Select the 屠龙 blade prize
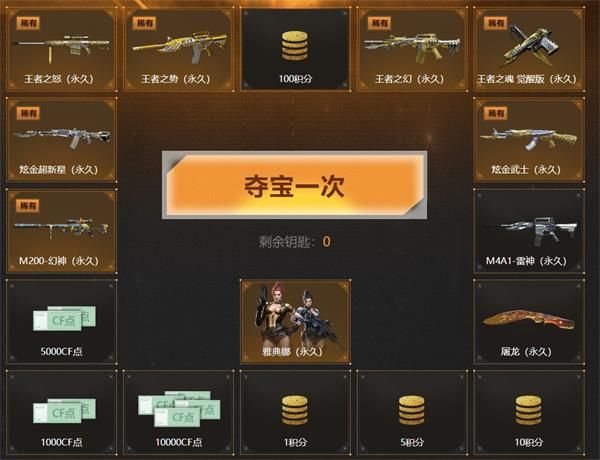Image resolution: width=600 pixels, height=460 pixels. pyautogui.click(x=529, y=321)
